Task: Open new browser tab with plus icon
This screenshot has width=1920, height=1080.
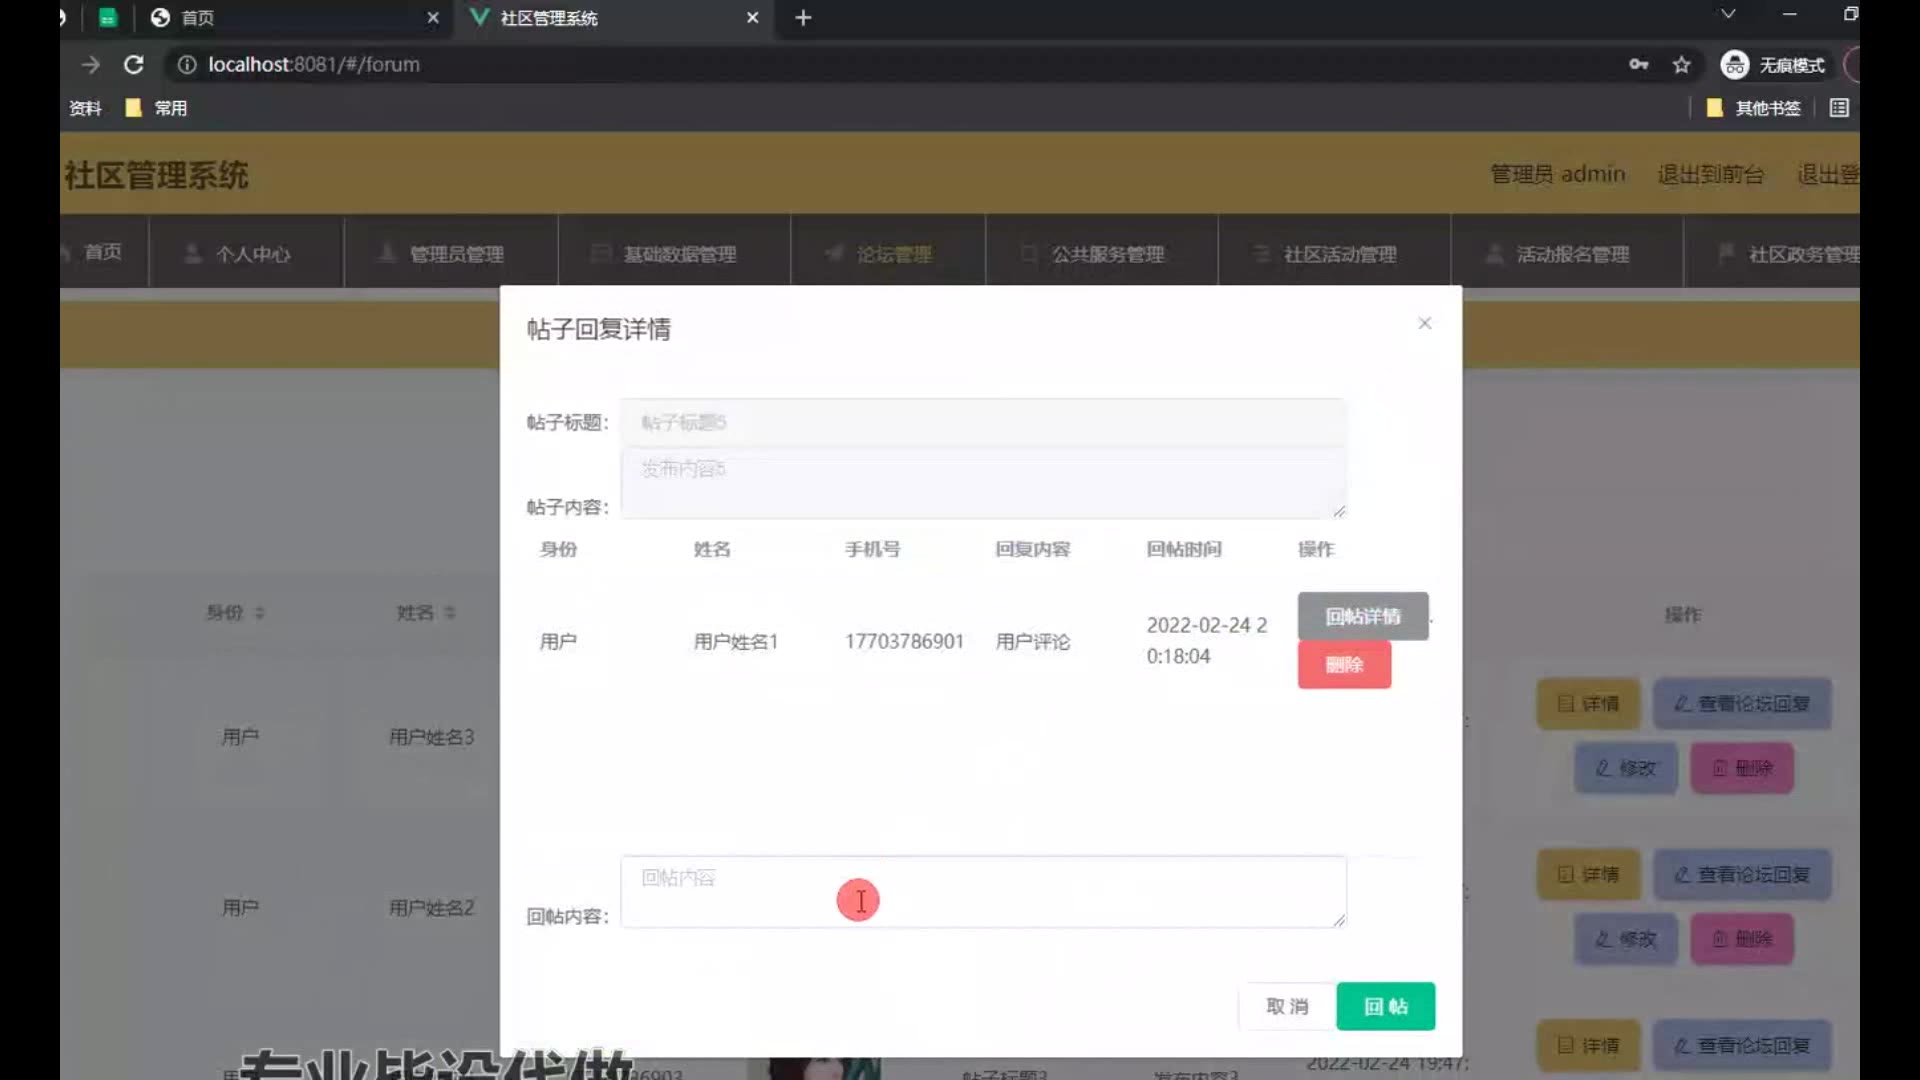Action: click(x=803, y=18)
